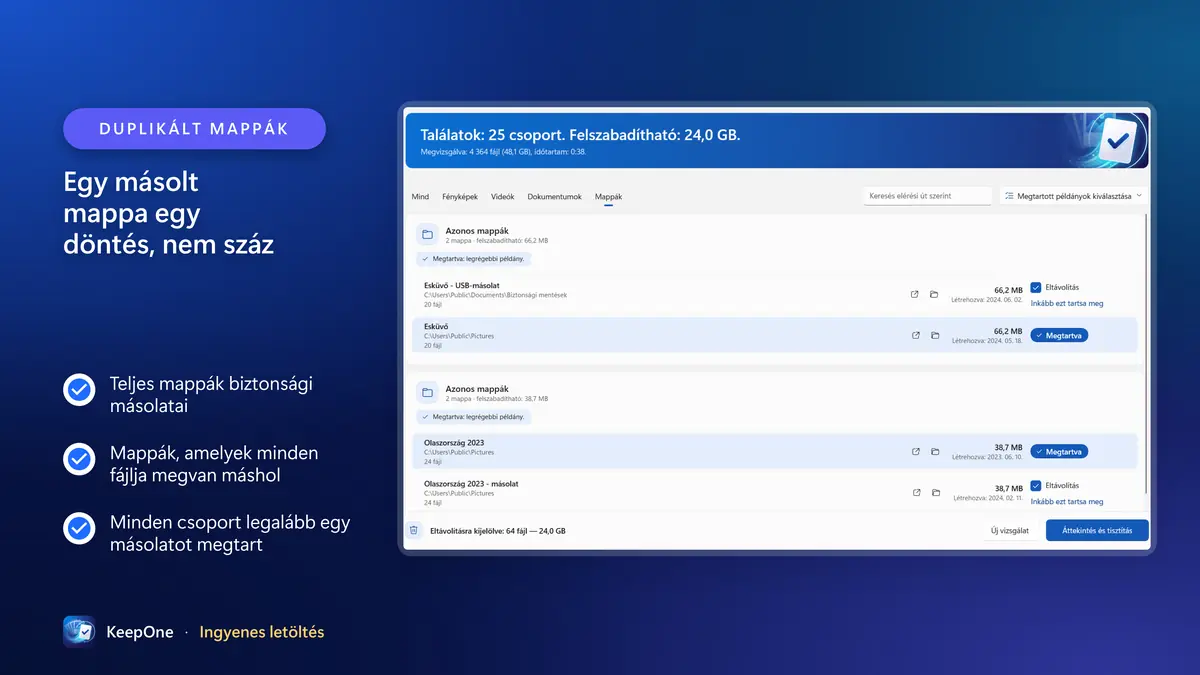Uncheck Eltávolítás for Esküvő - USB-másolat
This screenshot has height=675, width=1200.
(1036, 287)
